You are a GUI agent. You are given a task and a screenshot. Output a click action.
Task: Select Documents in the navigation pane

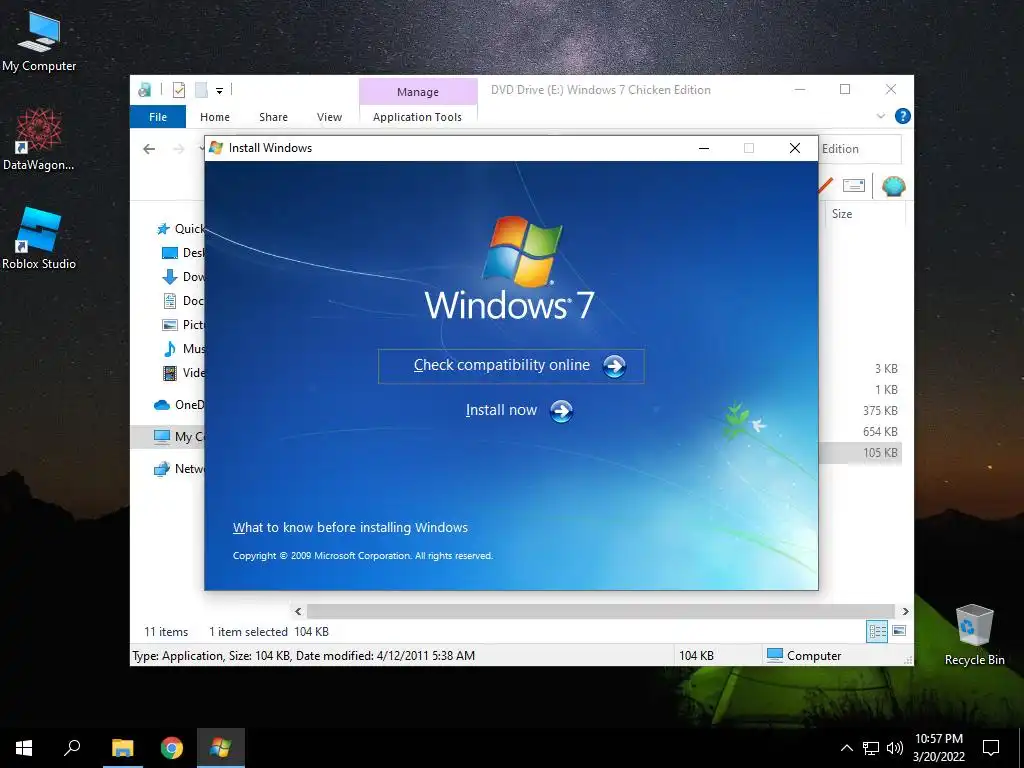click(x=182, y=301)
